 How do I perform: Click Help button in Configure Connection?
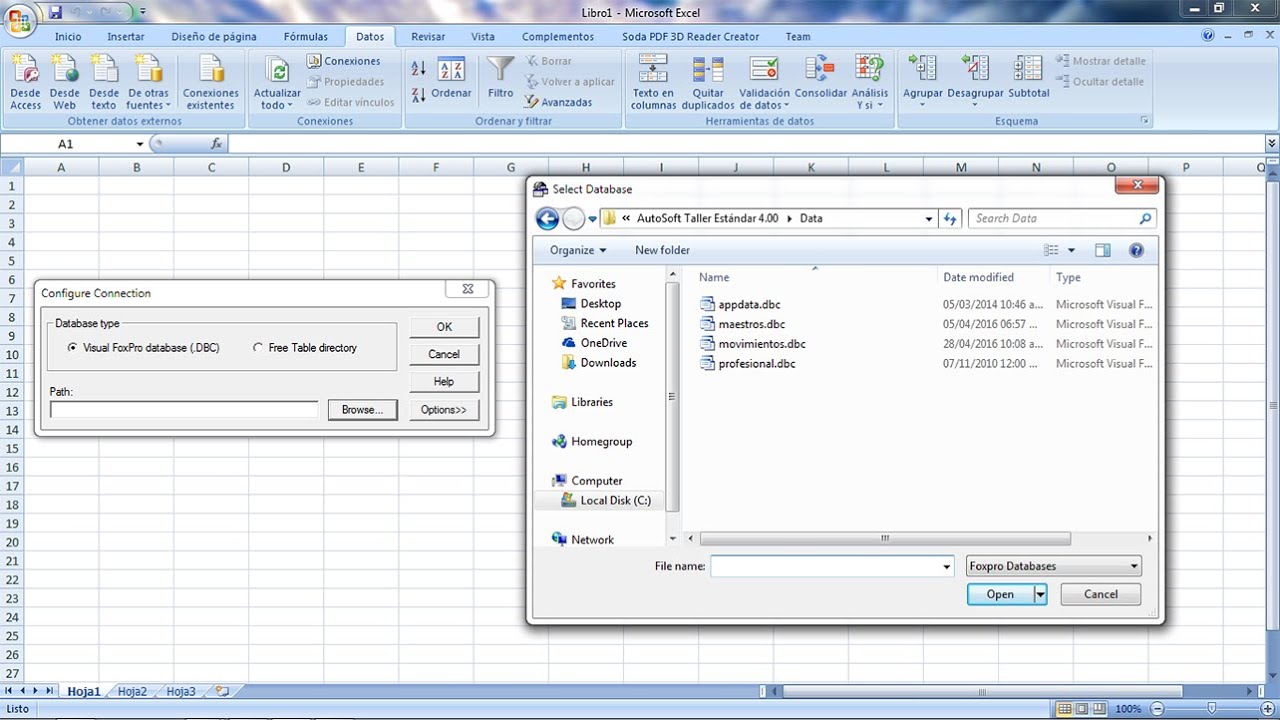pyautogui.click(x=444, y=382)
